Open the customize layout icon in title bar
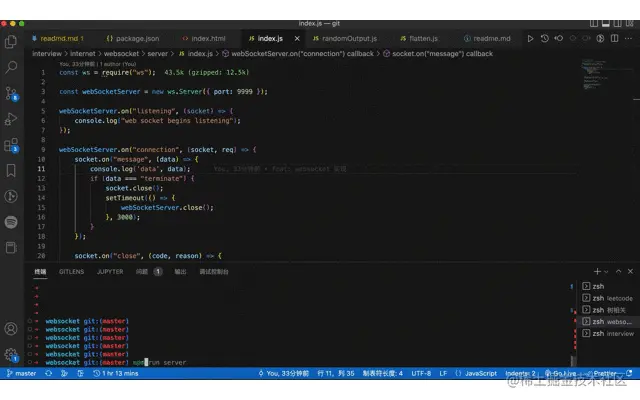This screenshot has width=640, height=400. pyautogui.click(x=631, y=24)
